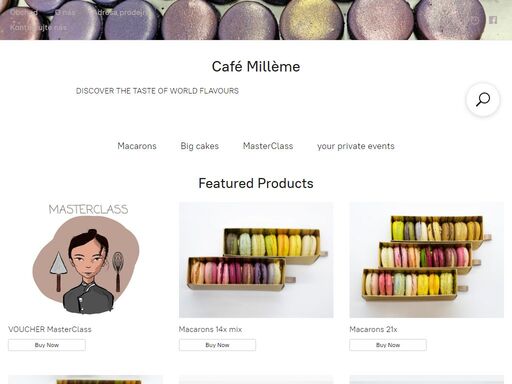The width and height of the screenshot is (512, 384).
Task: Open the Macarons 14x mix photo
Action: point(256,260)
